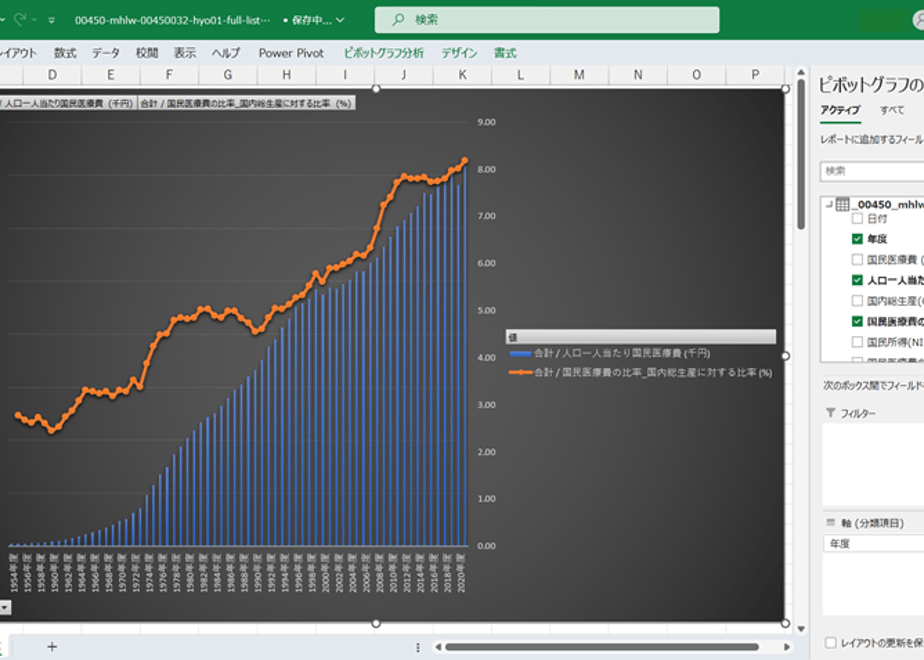Open the 数式 ribbon tab
The image size is (924, 660).
(65, 53)
